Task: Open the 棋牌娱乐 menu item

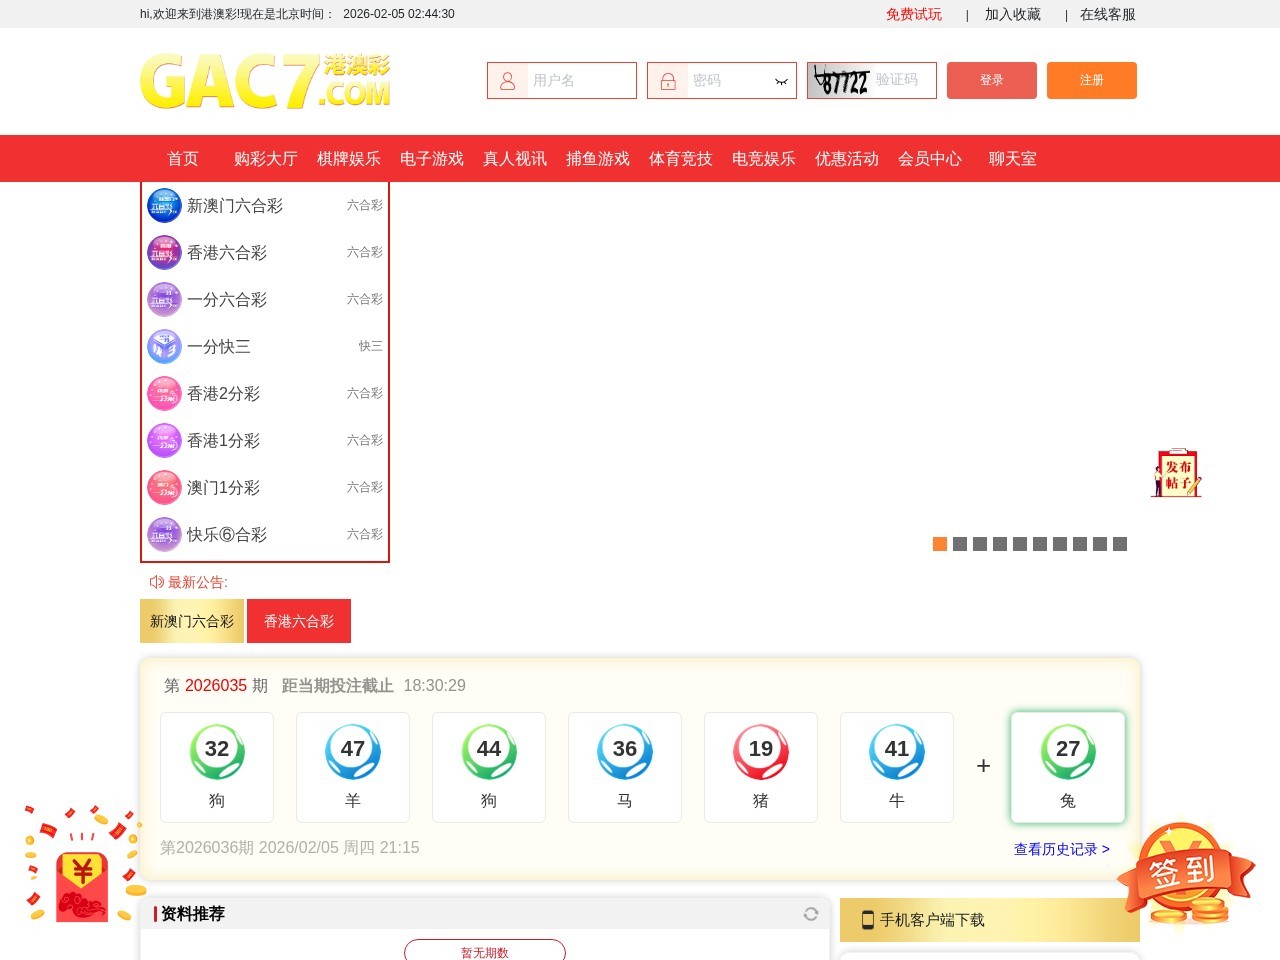Action: (349, 158)
